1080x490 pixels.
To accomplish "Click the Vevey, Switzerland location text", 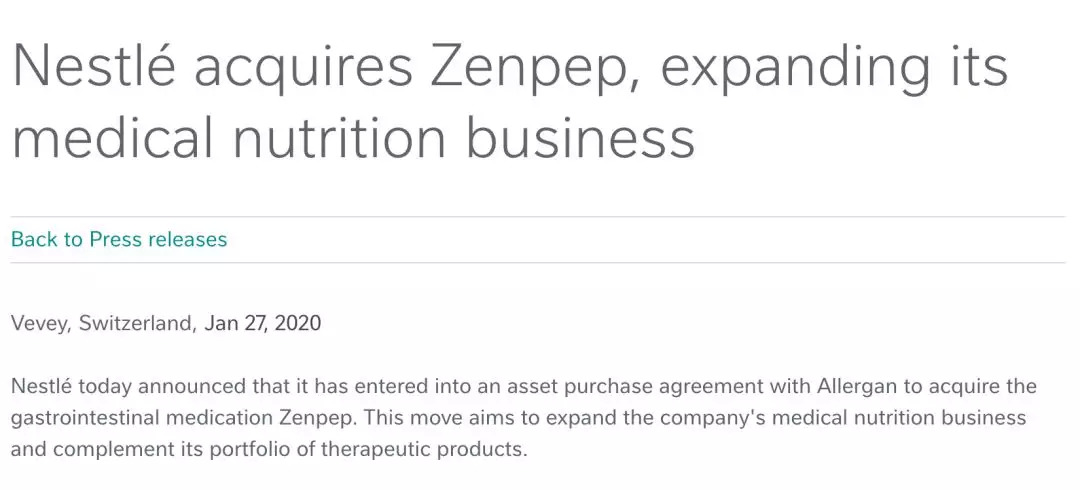I will click(x=102, y=324).
